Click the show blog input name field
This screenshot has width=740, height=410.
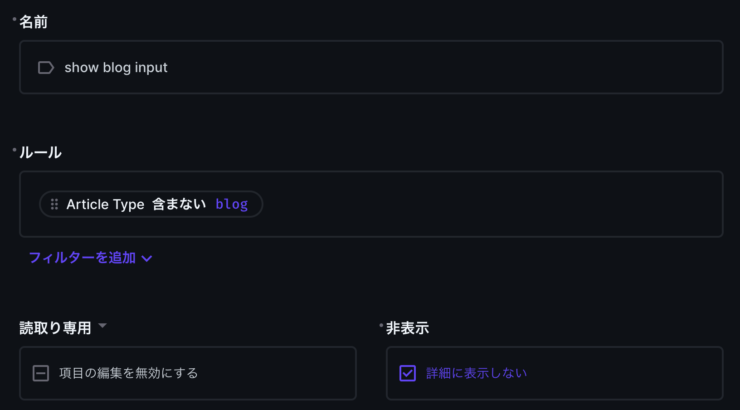pyautogui.click(x=371, y=67)
